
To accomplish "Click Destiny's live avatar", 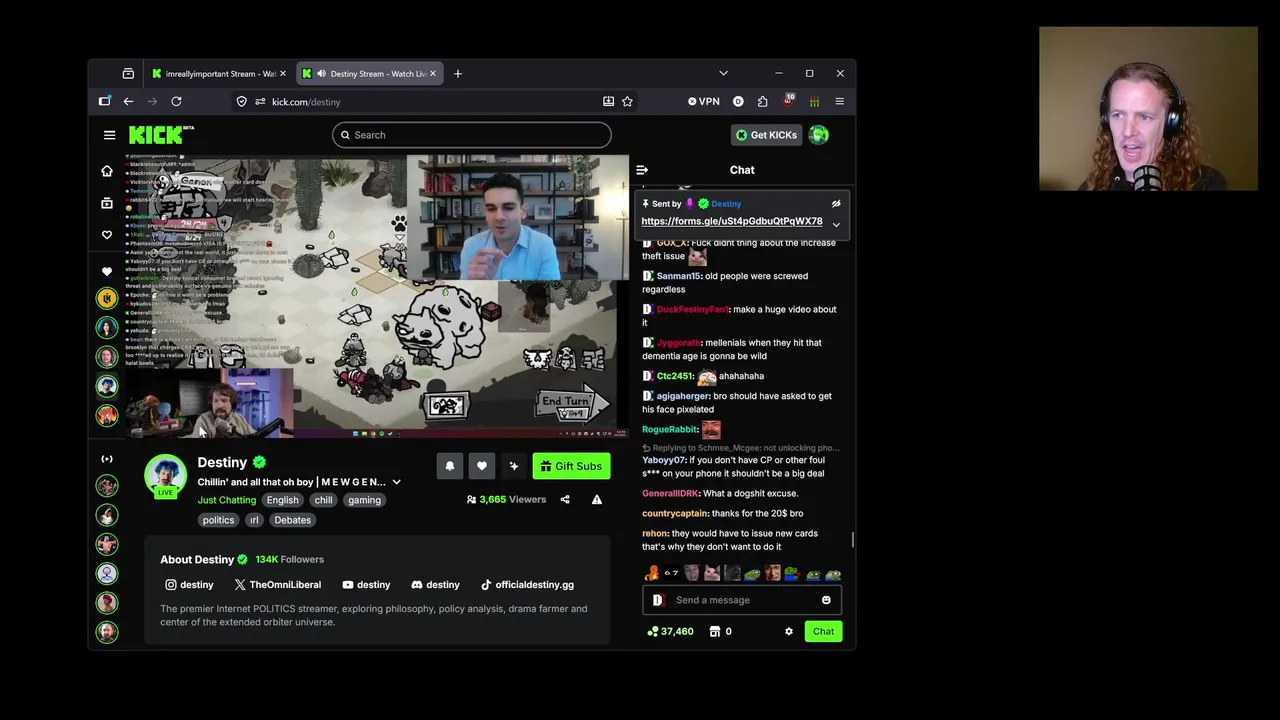I will click(x=165, y=475).
